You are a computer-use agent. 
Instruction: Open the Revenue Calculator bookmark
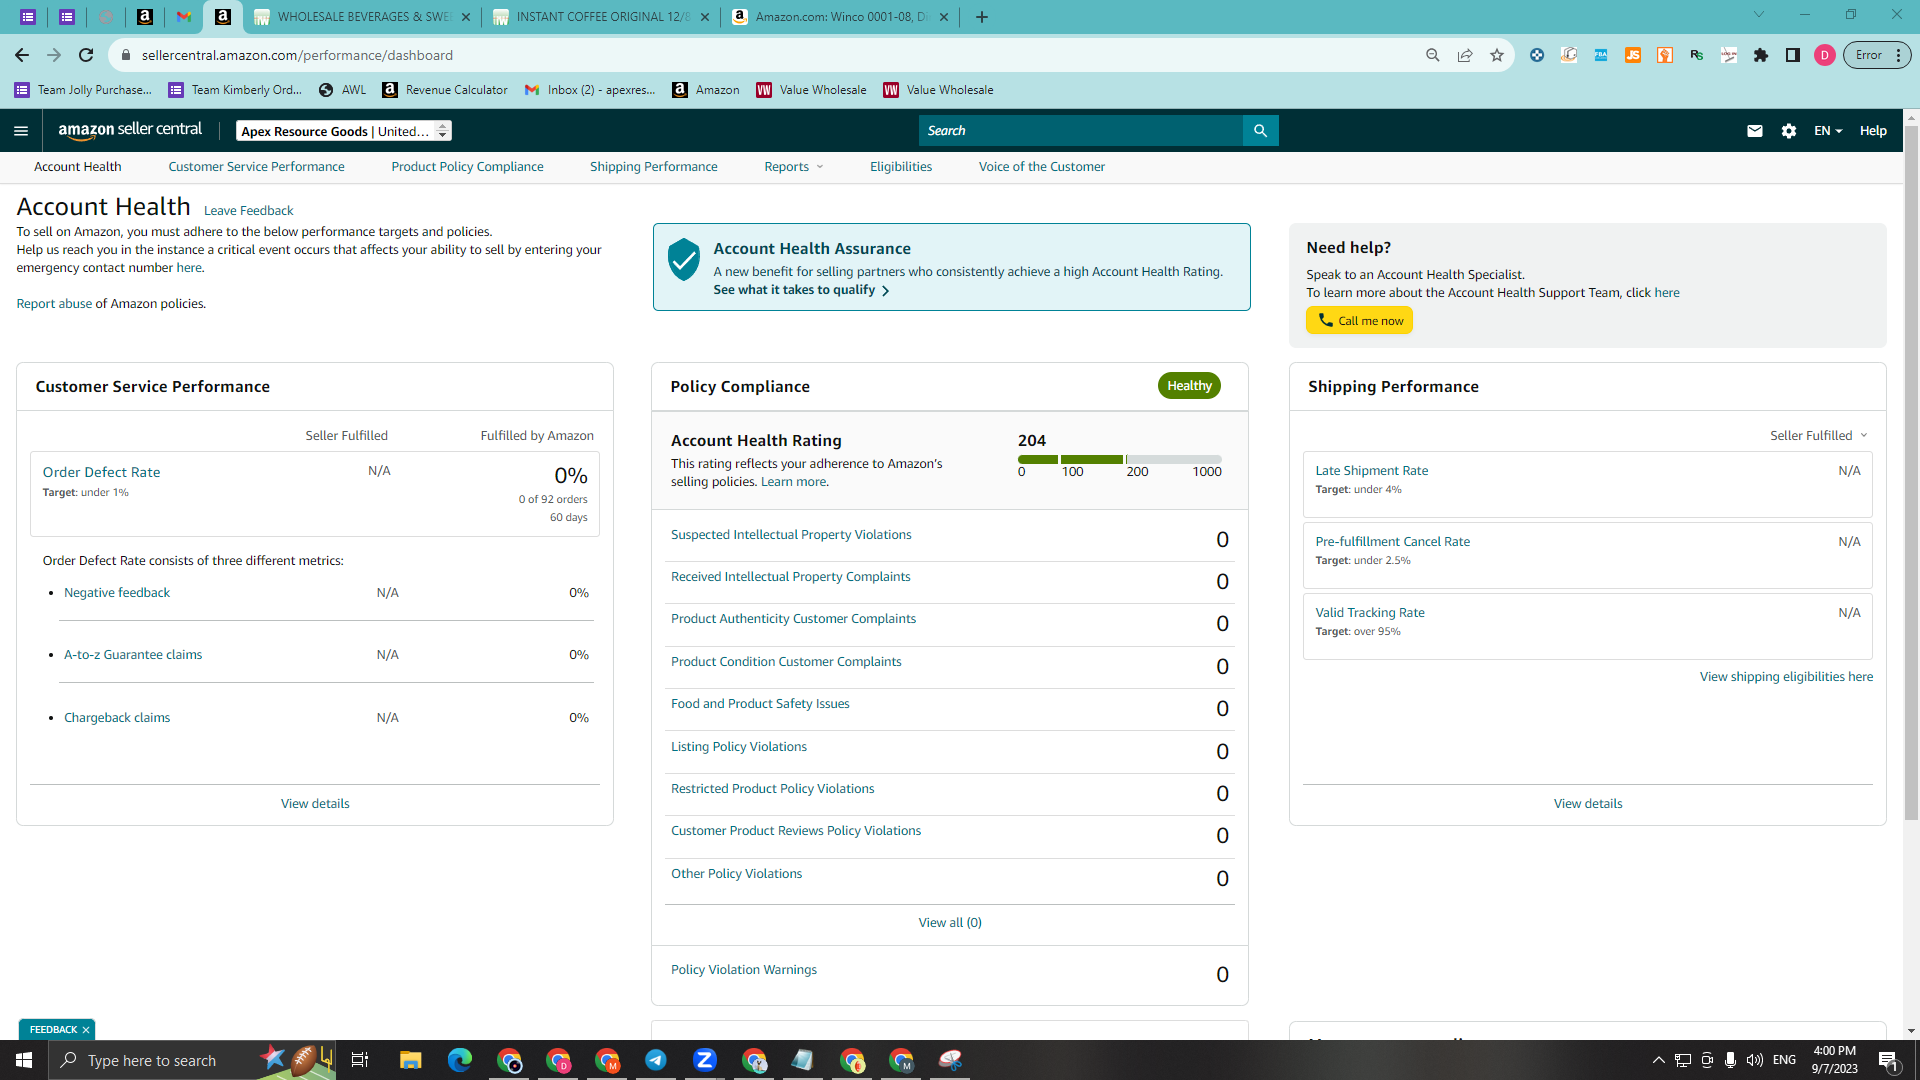(445, 90)
